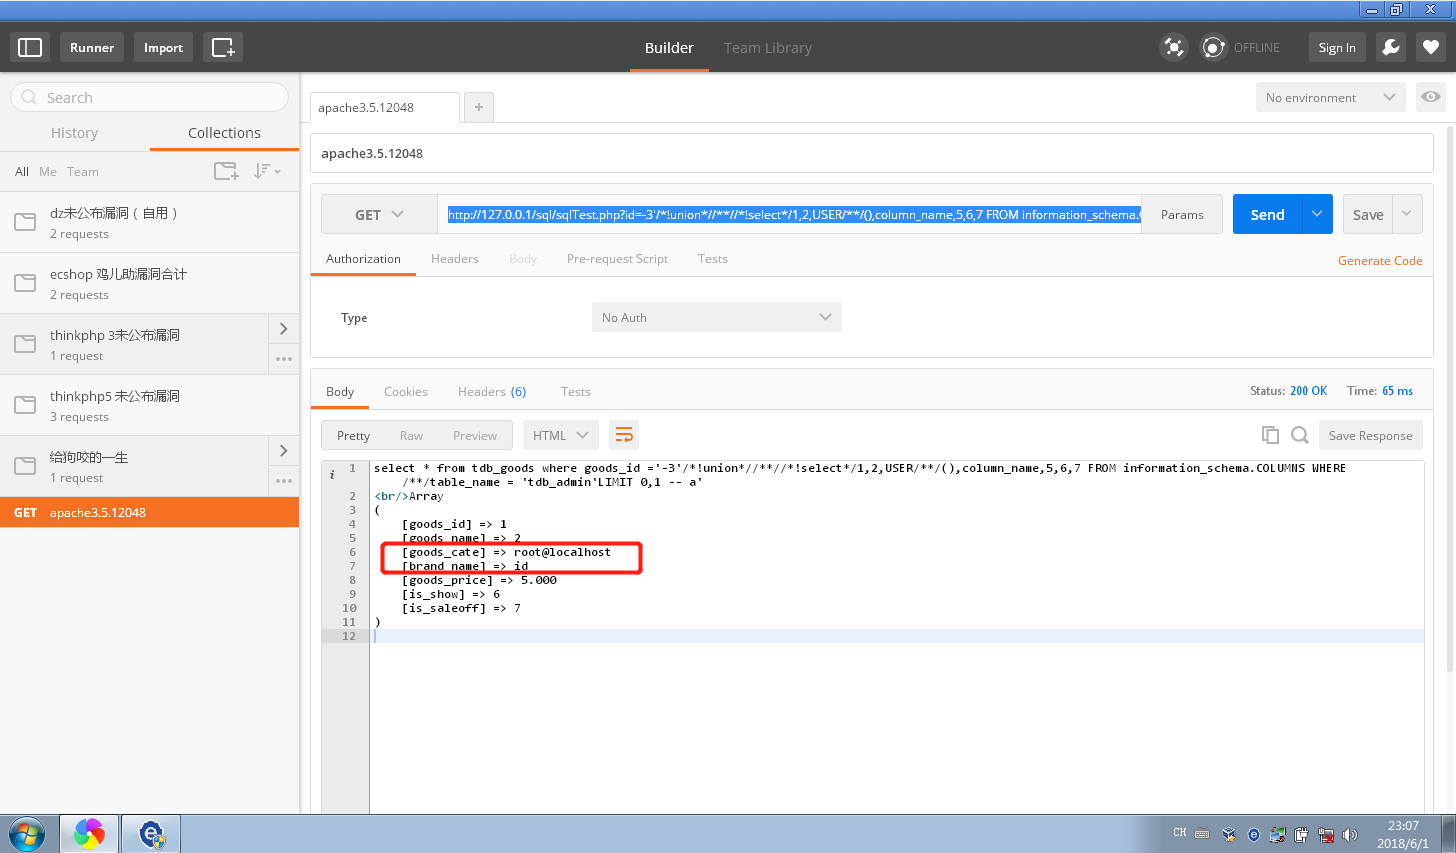Open settings wrench icon
The width and height of the screenshot is (1456, 853).
(x=1391, y=47)
